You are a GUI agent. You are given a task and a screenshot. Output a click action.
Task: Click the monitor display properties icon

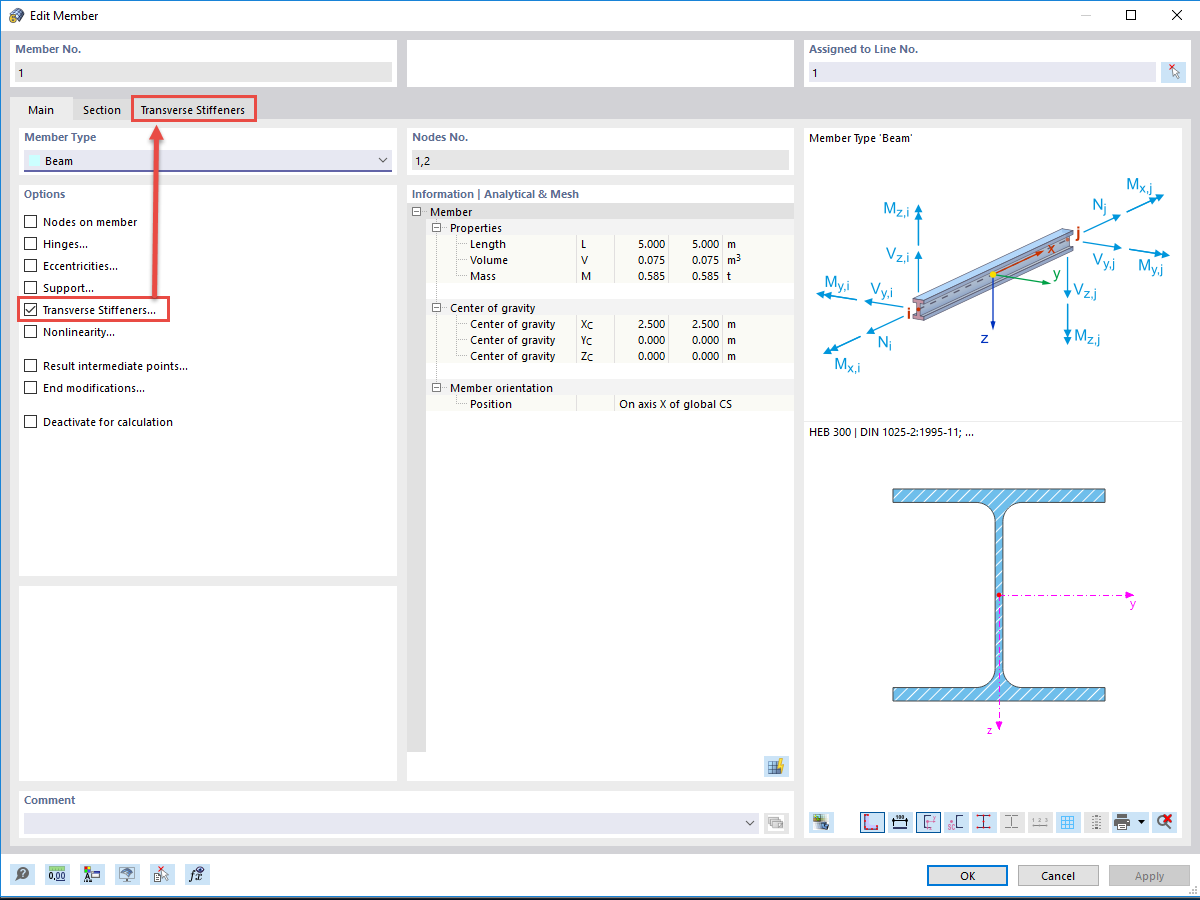[127, 874]
